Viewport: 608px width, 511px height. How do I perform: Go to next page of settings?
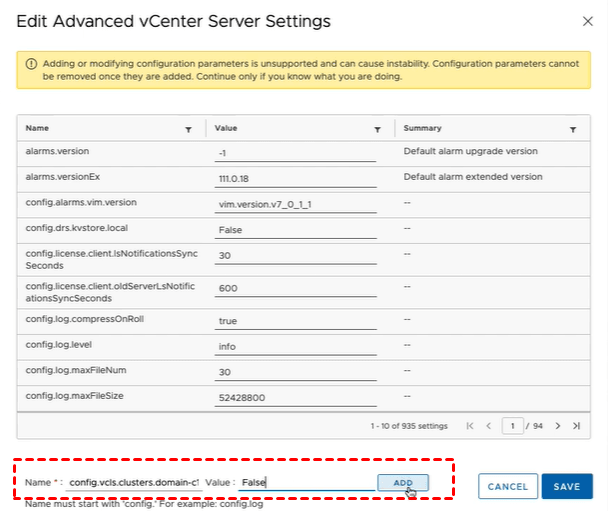click(558, 426)
